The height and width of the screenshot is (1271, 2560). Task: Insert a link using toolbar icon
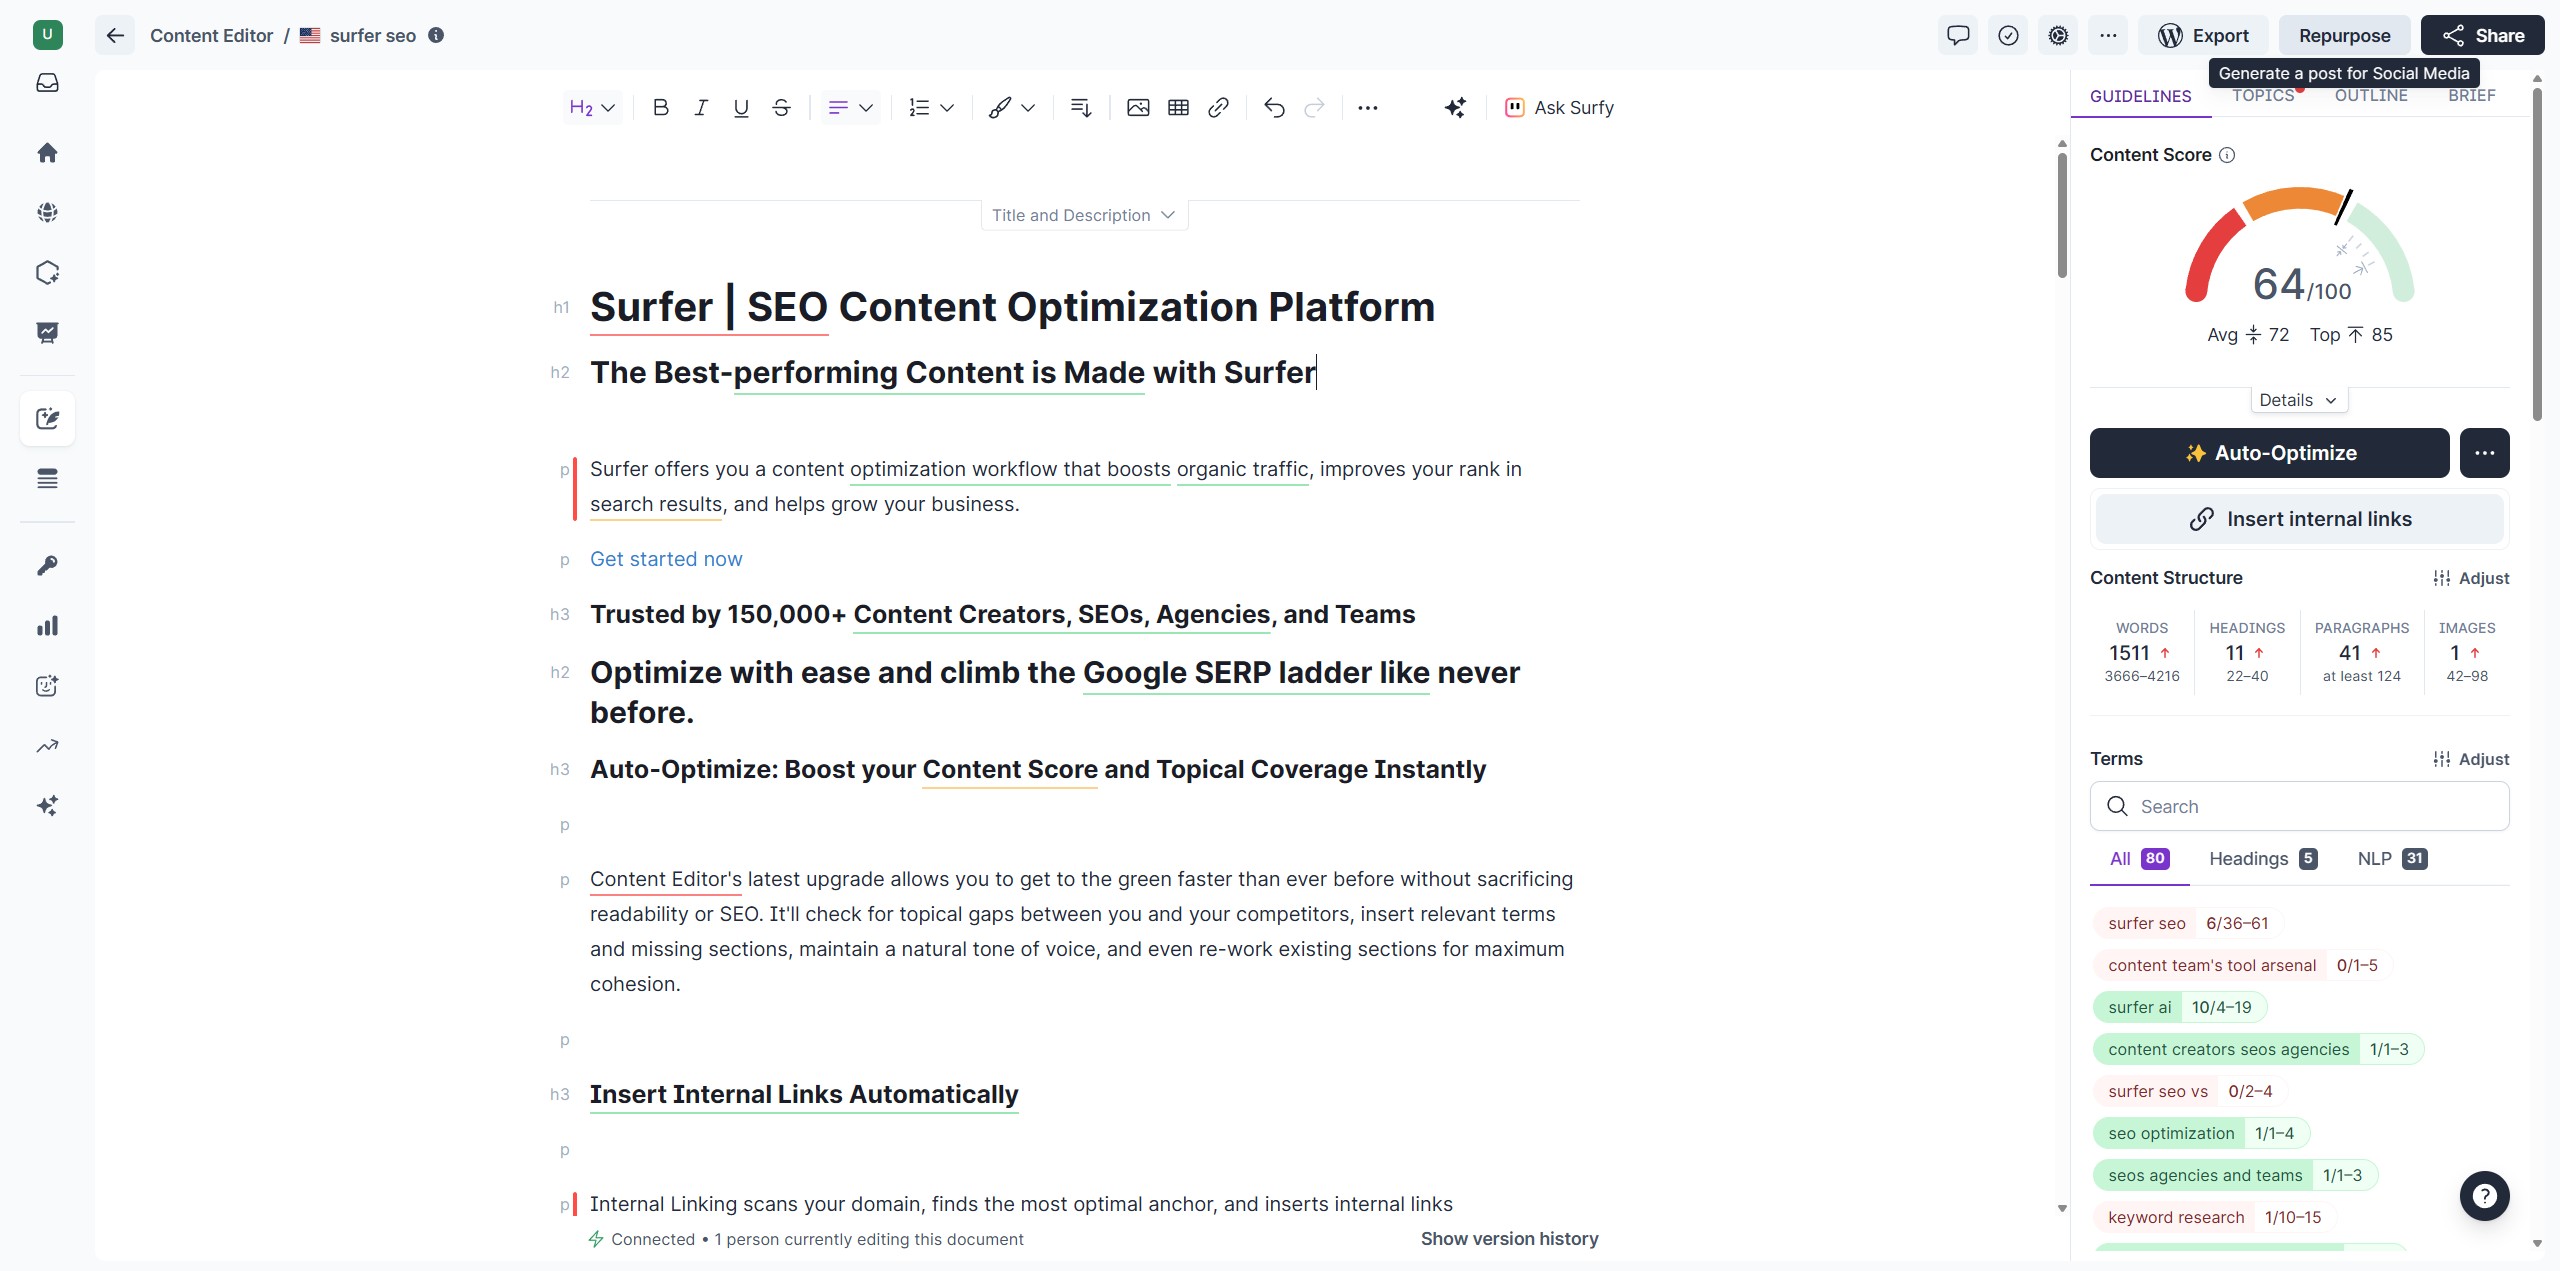(x=1218, y=107)
